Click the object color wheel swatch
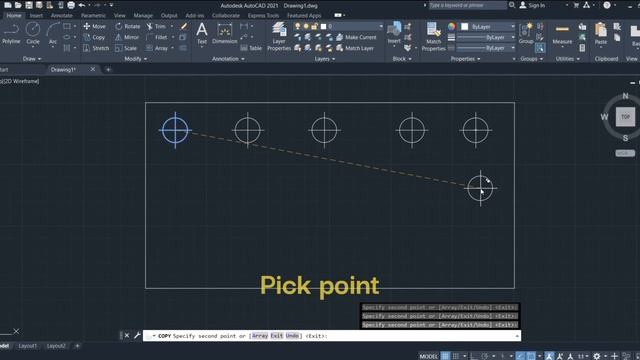Screen dimensions: 640x360 pyautogui.click(x=451, y=26)
